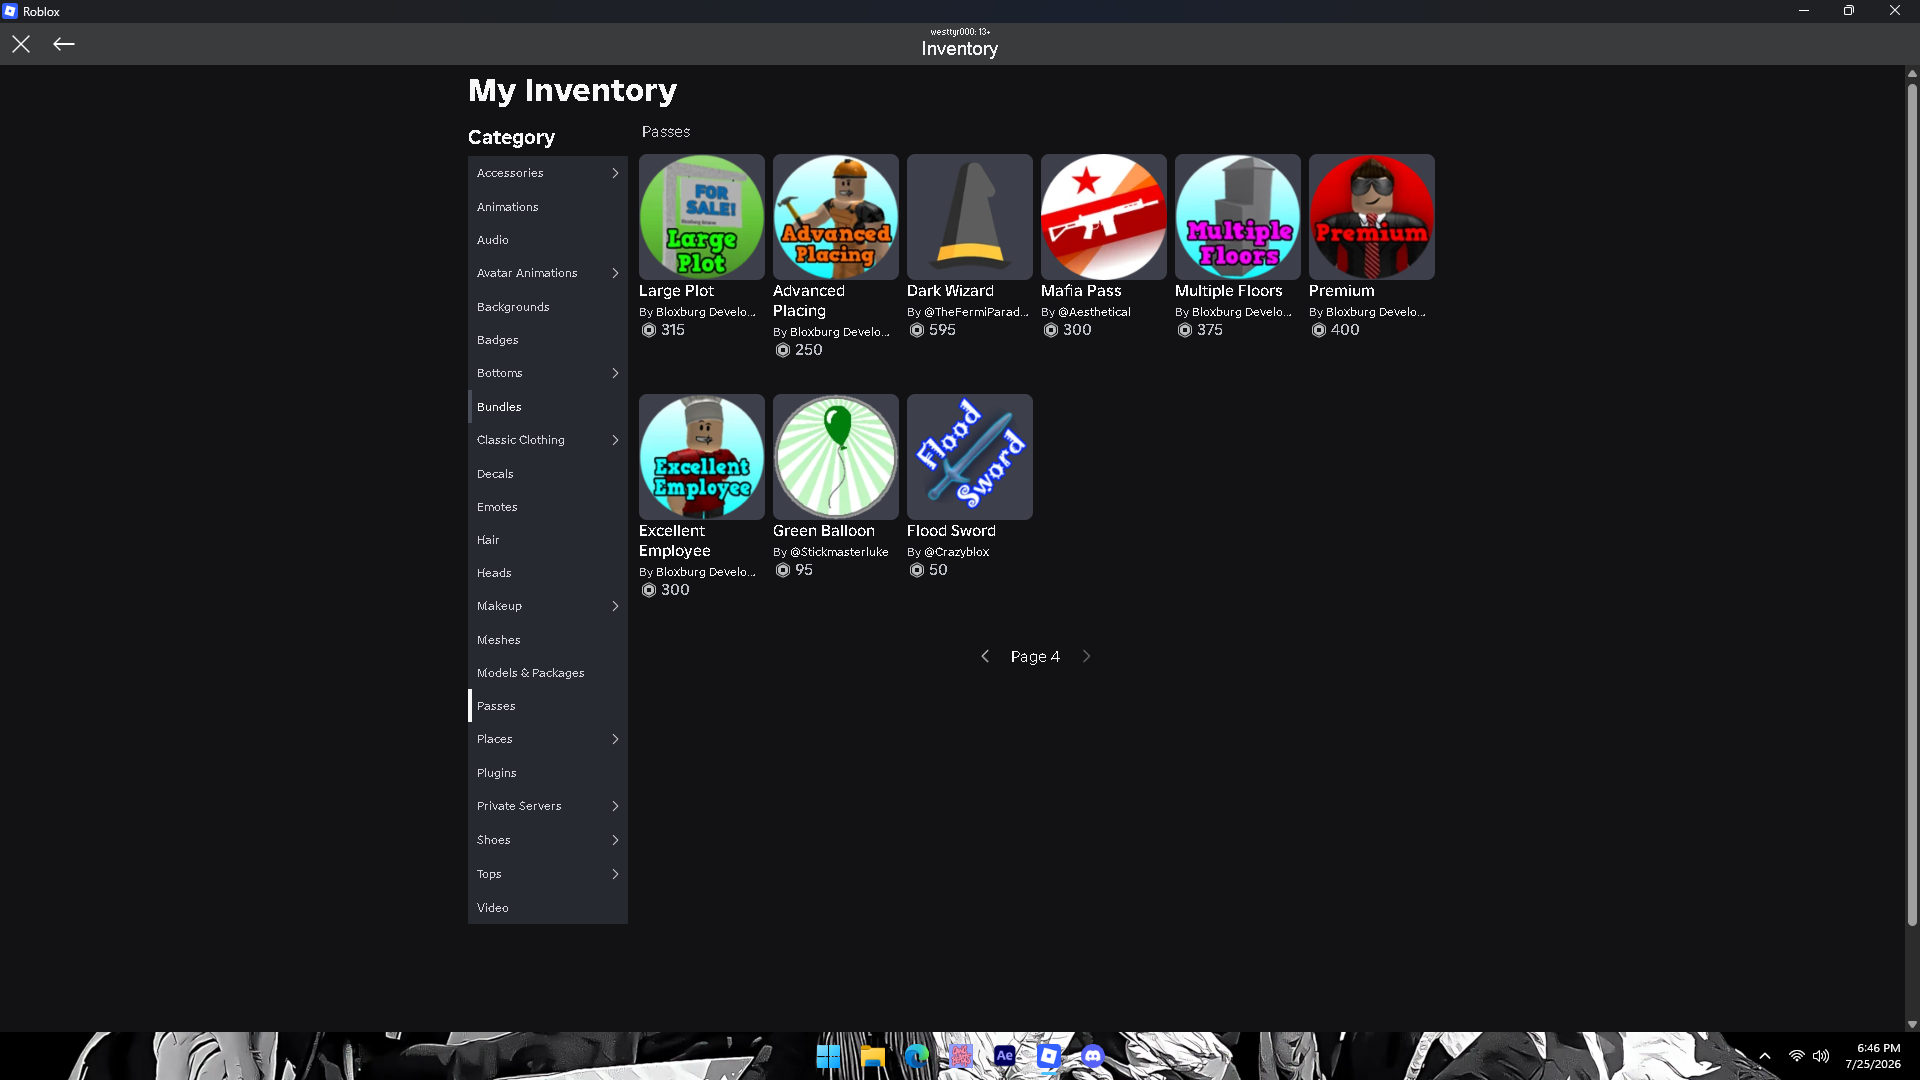
Task: Select the Badges category
Action: pyautogui.click(x=548, y=340)
